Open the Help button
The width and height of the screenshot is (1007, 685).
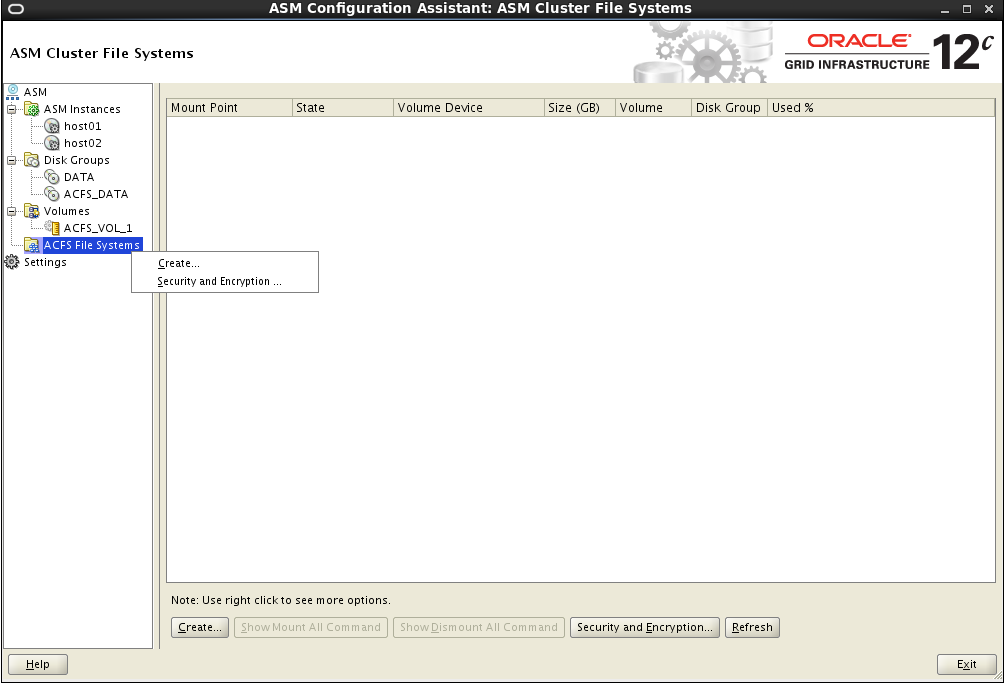tap(38, 664)
